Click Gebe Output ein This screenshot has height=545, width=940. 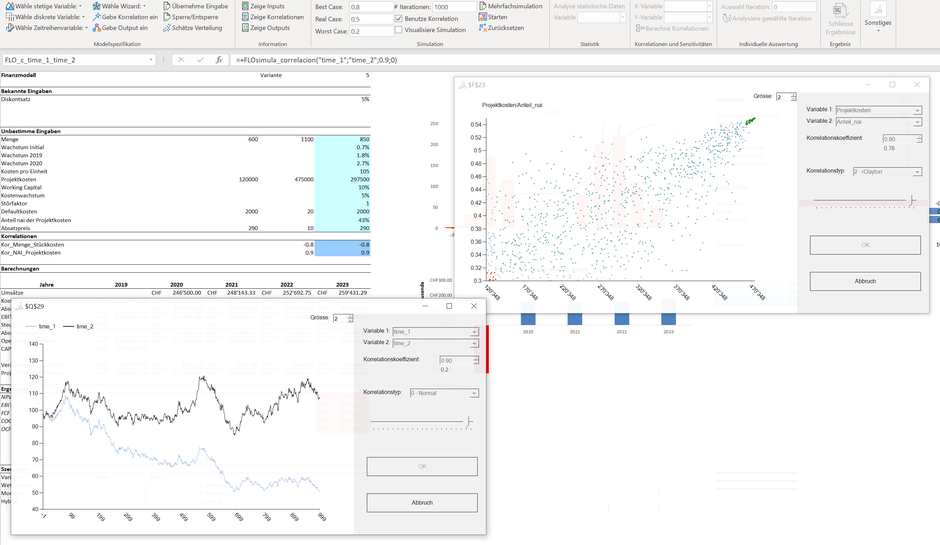120,28
